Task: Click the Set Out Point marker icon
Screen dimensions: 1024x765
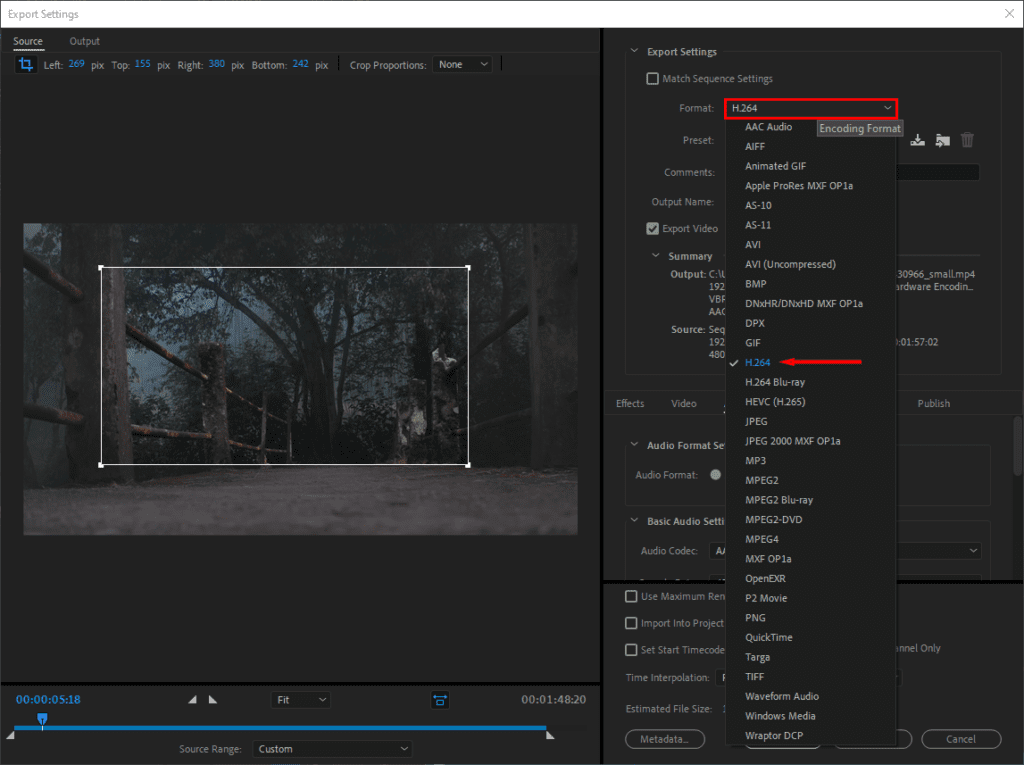Action: [x=212, y=700]
